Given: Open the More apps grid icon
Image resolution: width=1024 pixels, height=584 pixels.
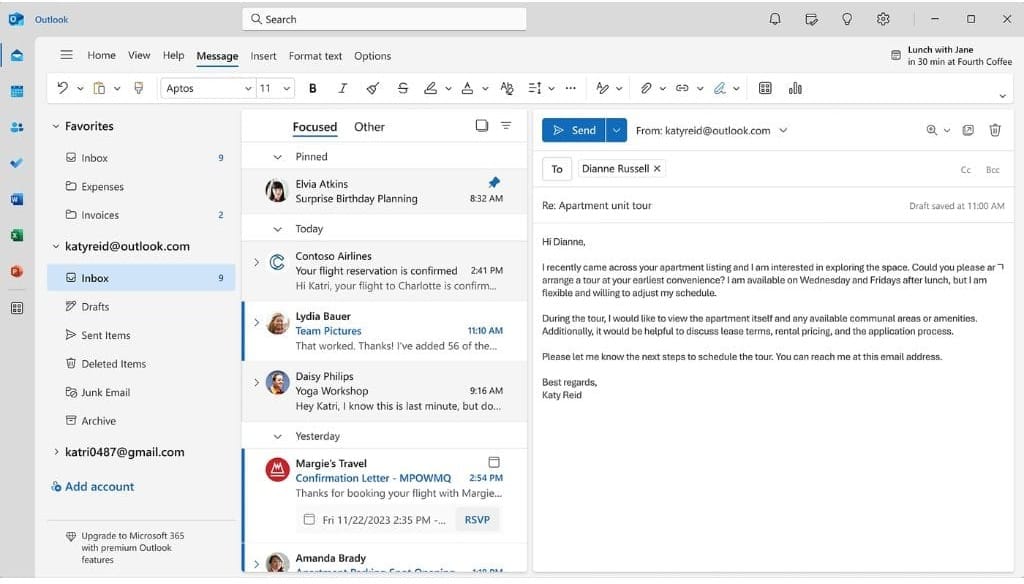Looking at the screenshot, I should (17, 308).
